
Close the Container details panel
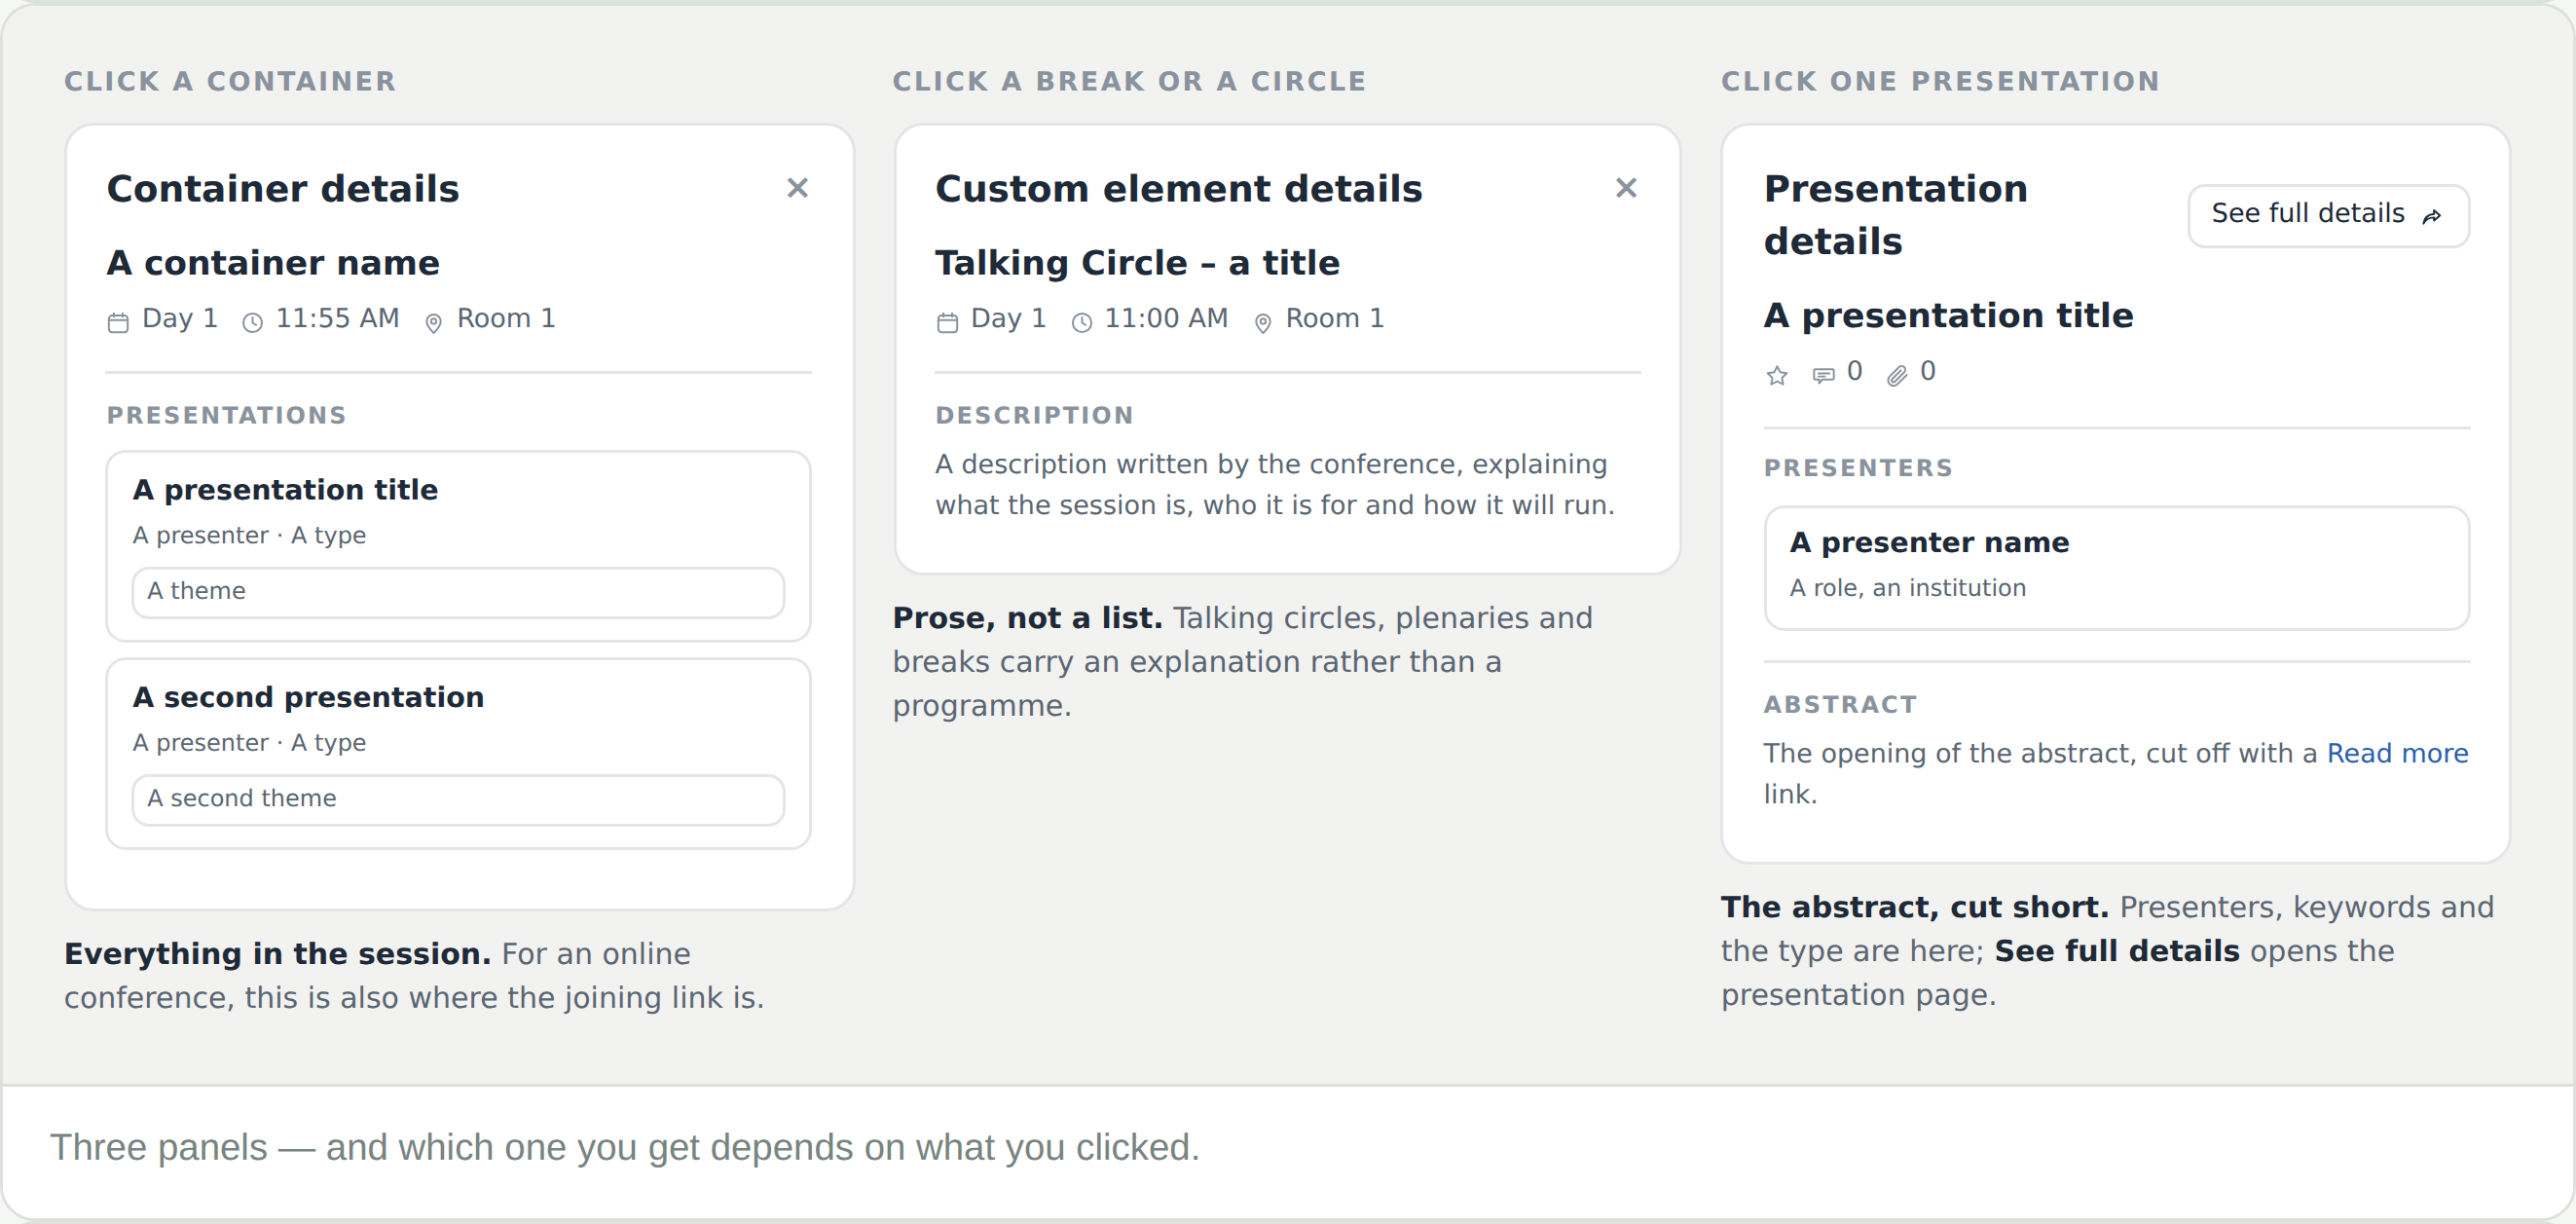(797, 188)
